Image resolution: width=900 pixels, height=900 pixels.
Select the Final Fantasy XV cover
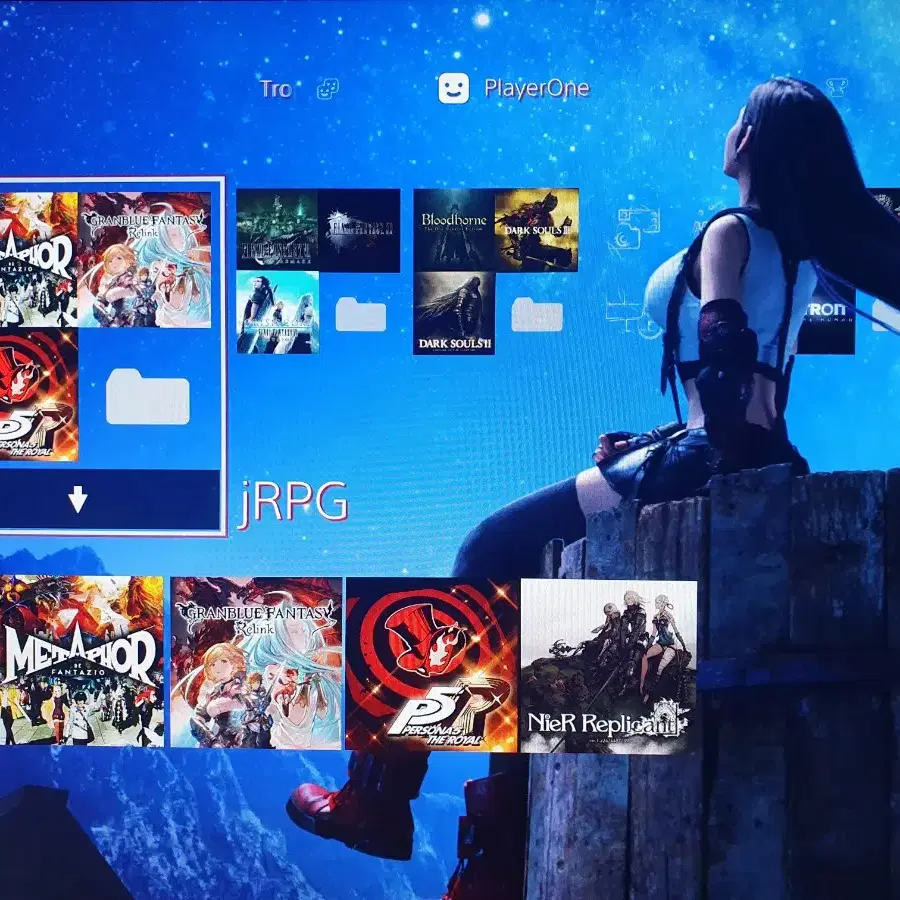tap(359, 230)
